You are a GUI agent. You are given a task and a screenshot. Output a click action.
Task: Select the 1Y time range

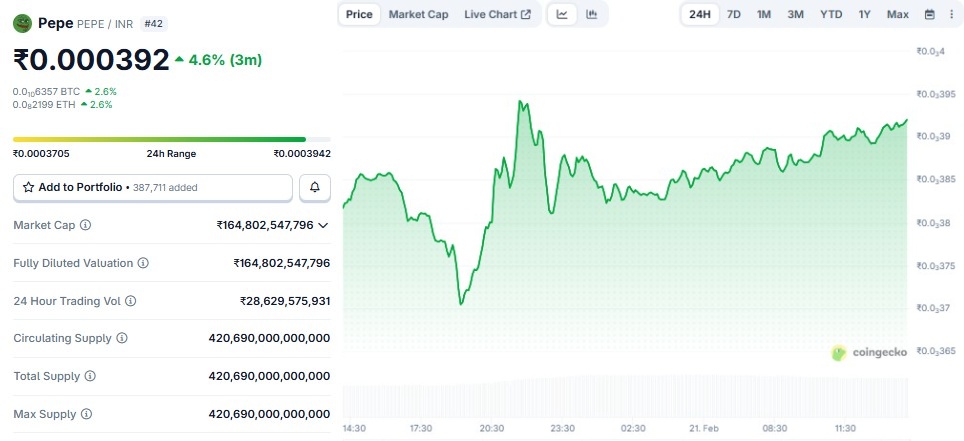click(864, 14)
